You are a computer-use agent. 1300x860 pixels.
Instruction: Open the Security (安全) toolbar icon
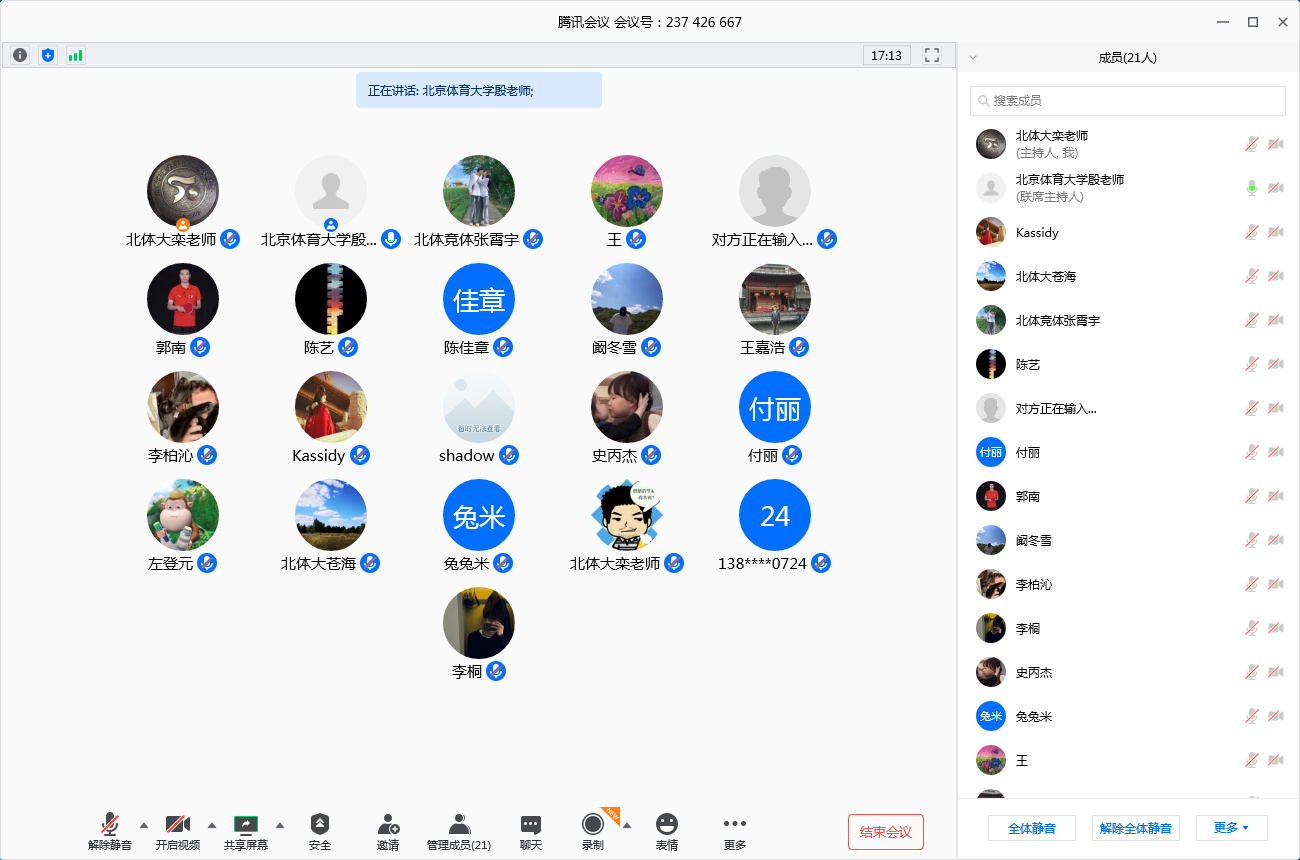320,831
